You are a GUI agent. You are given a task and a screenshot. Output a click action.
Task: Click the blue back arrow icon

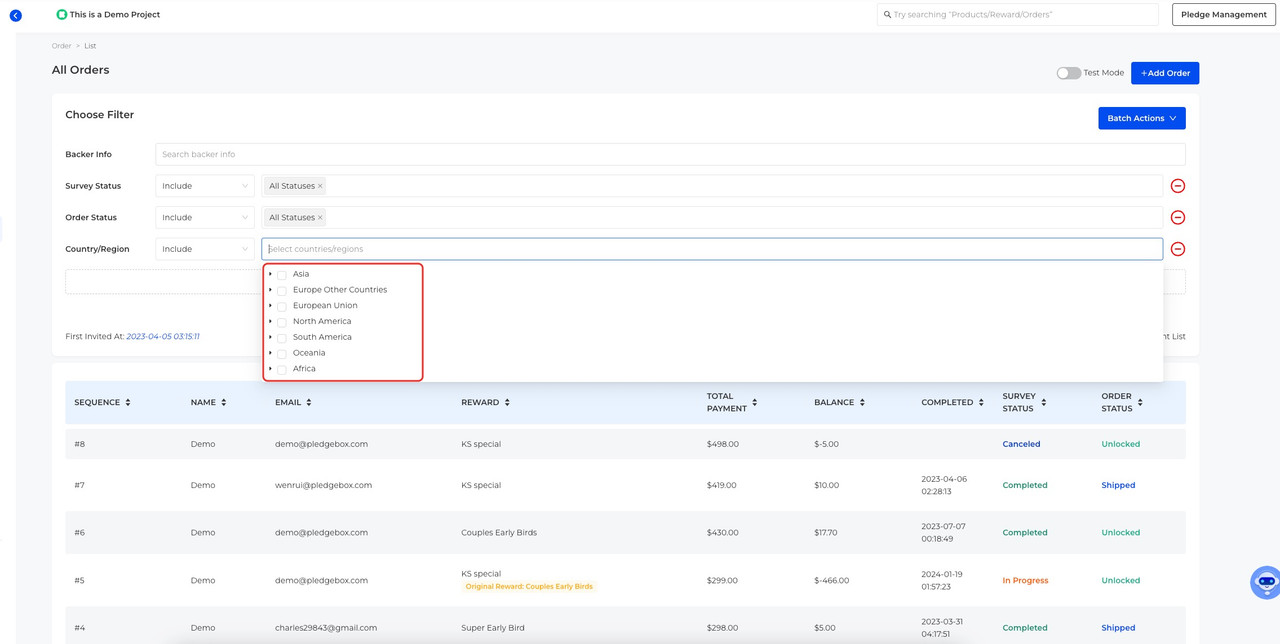(15, 15)
